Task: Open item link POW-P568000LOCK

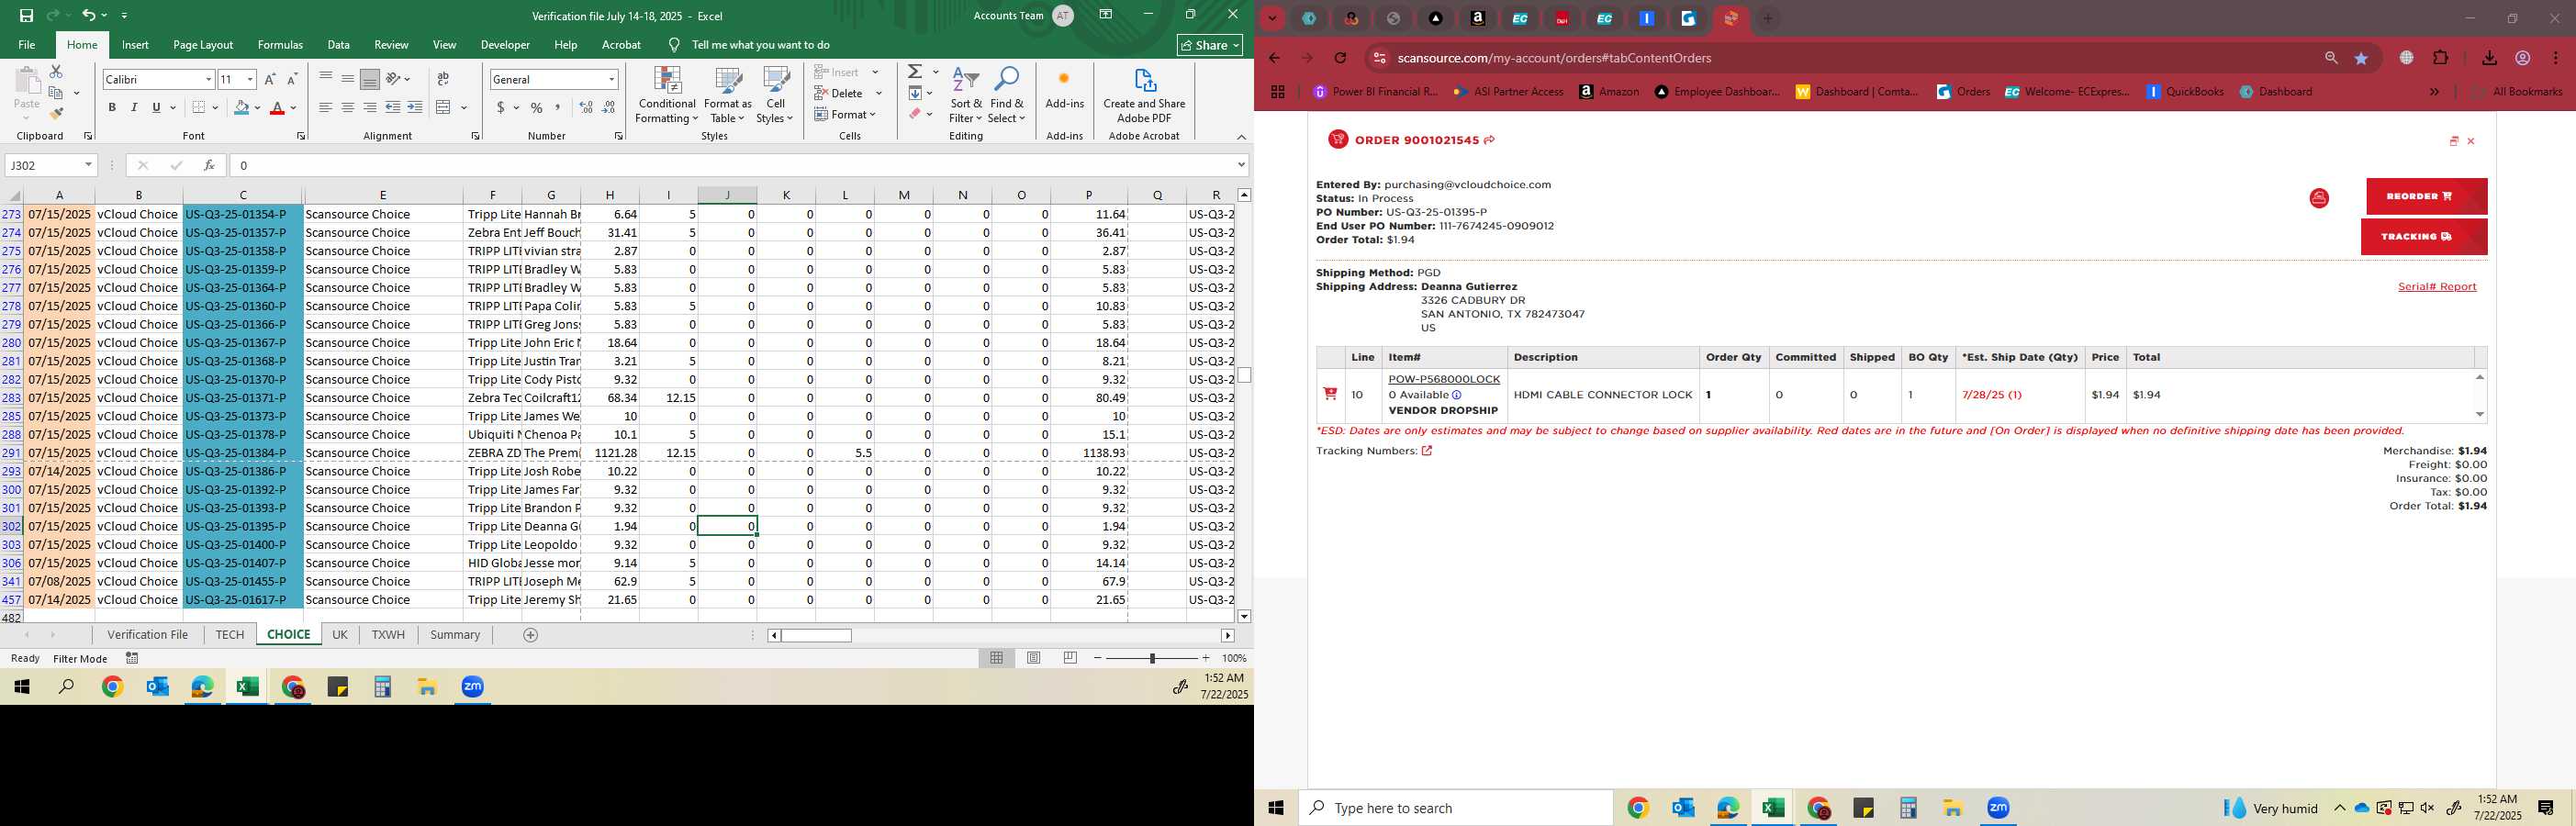Action: coord(1444,379)
